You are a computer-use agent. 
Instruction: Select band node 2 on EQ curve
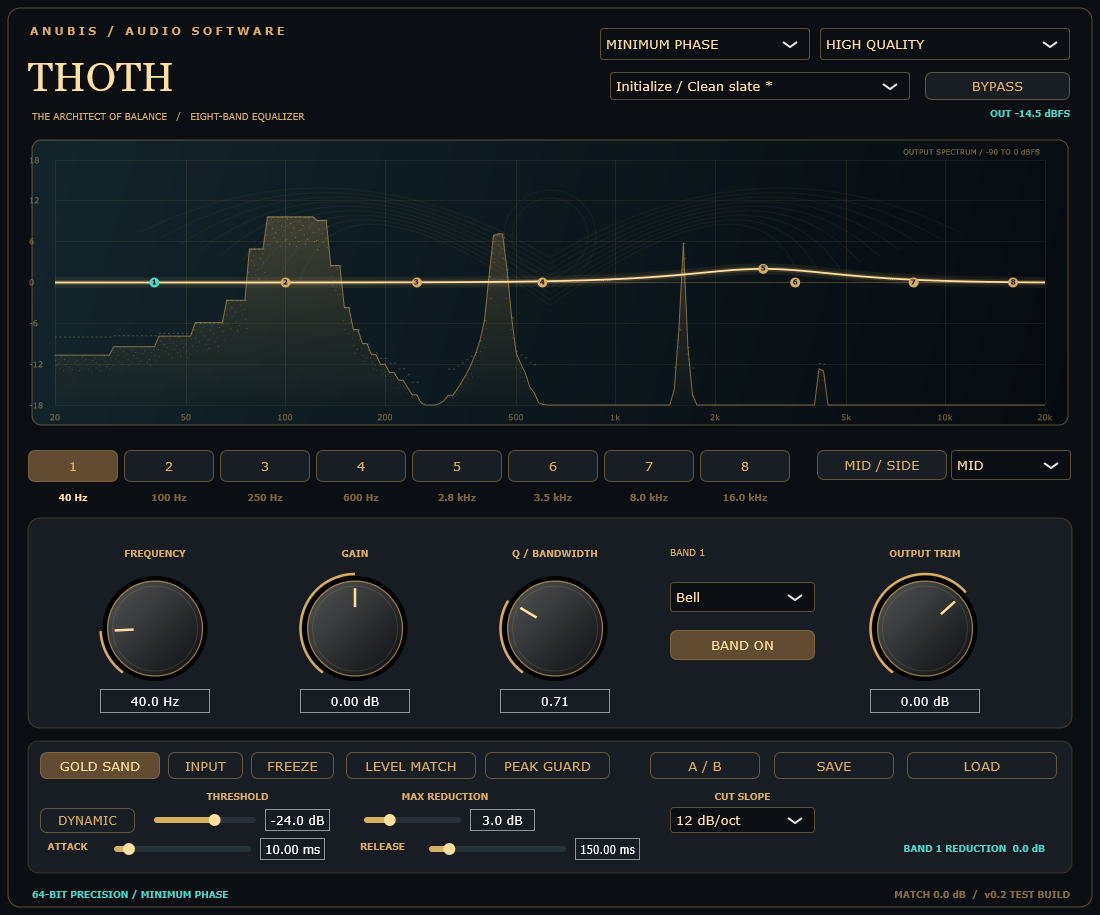click(286, 282)
